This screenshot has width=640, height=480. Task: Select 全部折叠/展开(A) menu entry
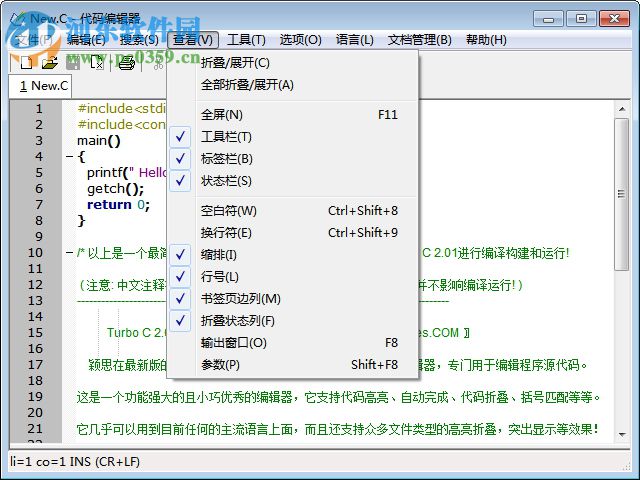pos(292,85)
